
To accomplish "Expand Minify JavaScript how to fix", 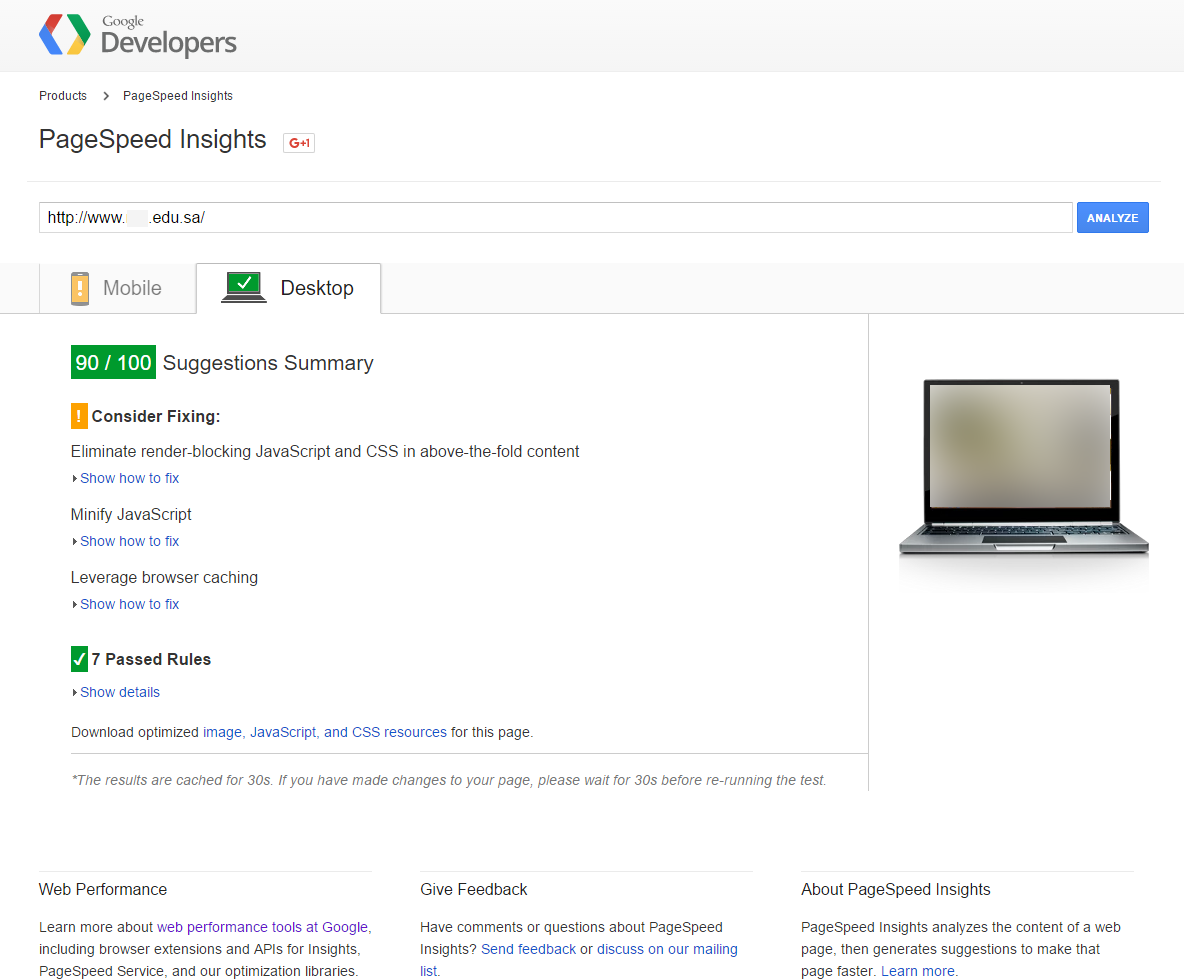I will 129,541.
